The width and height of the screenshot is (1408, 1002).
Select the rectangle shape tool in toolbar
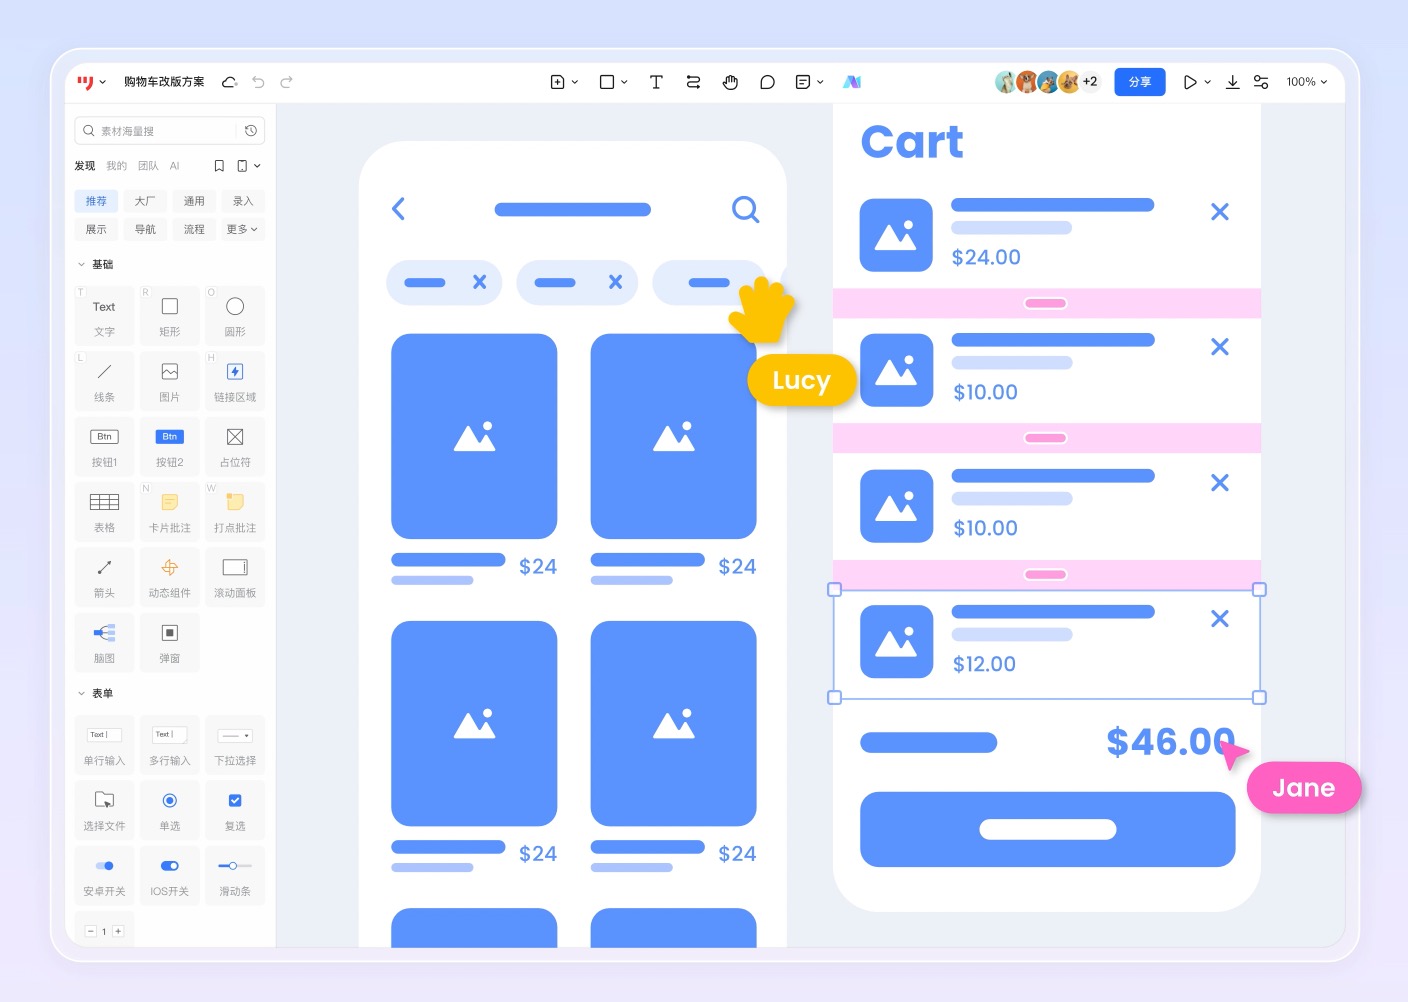point(613,82)
